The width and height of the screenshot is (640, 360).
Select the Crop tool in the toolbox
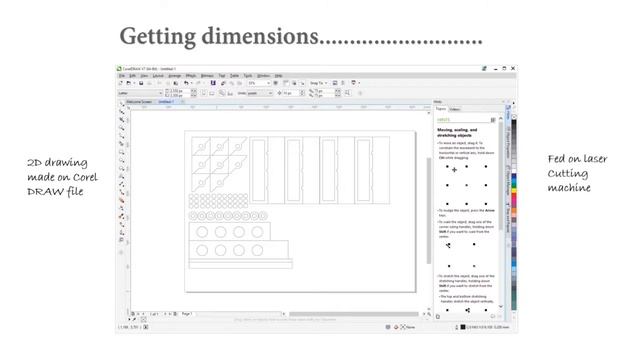point(122,120)
